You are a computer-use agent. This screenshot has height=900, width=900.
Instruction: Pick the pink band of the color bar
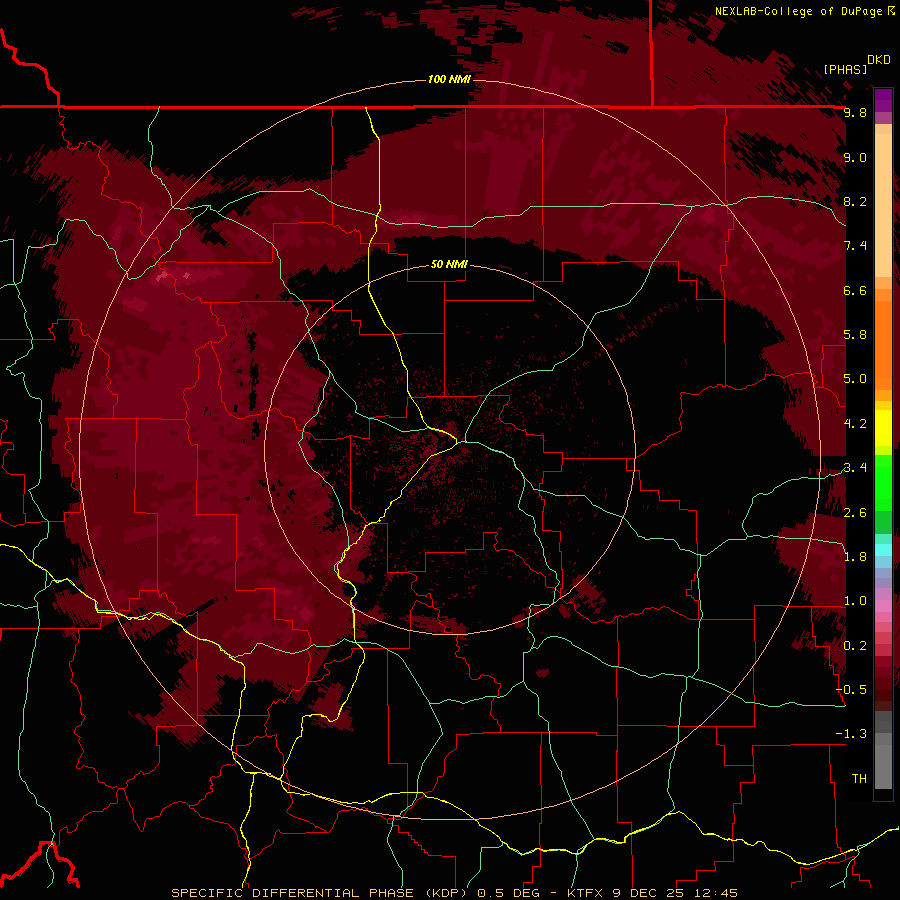click(x=883, y=606)
